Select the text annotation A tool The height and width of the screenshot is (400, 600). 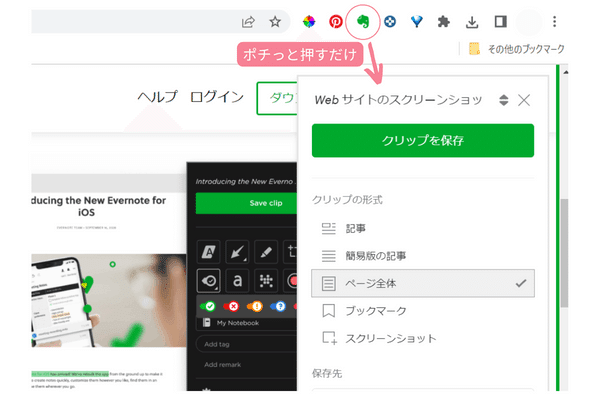208,252
